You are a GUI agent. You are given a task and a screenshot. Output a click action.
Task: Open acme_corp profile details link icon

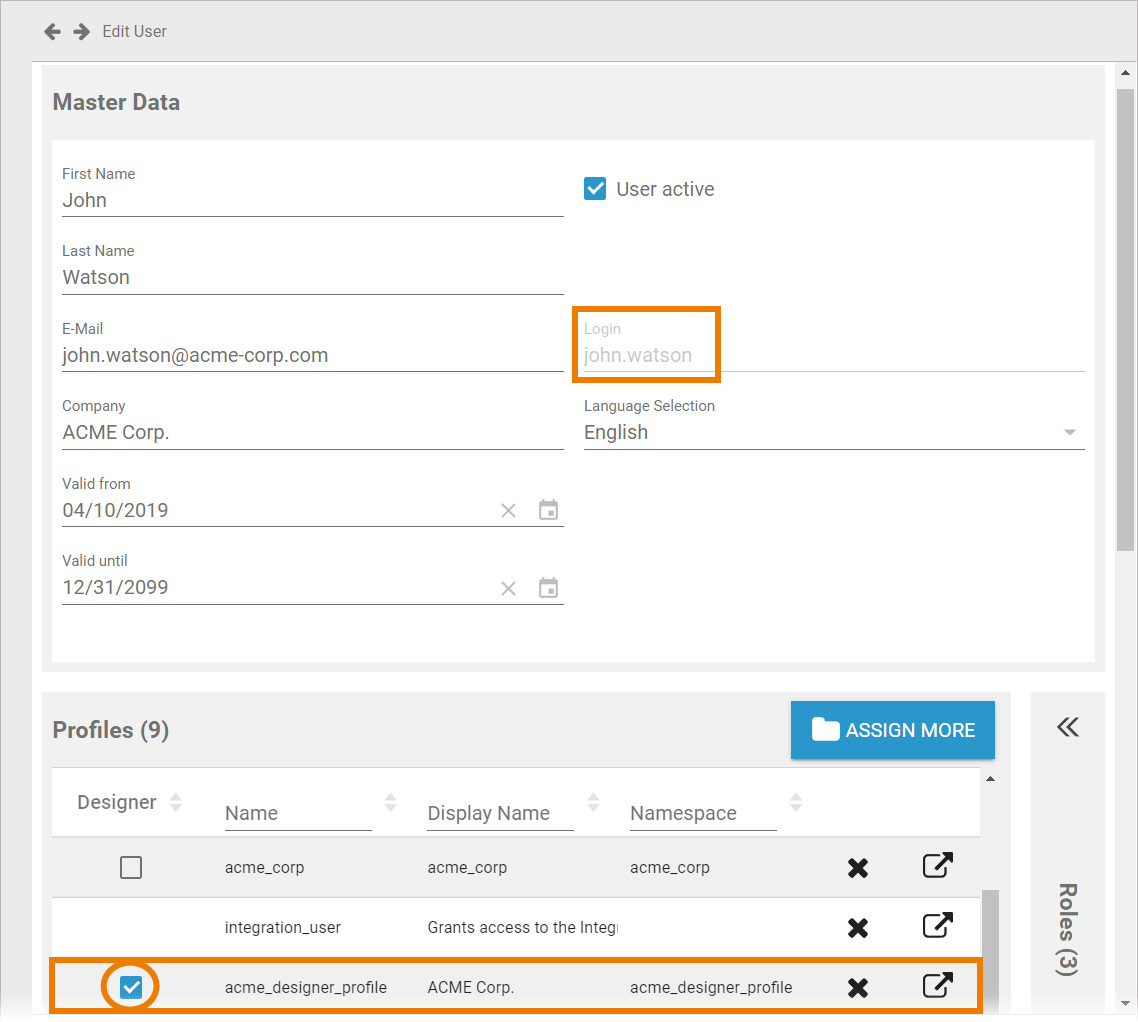(937, 866)
